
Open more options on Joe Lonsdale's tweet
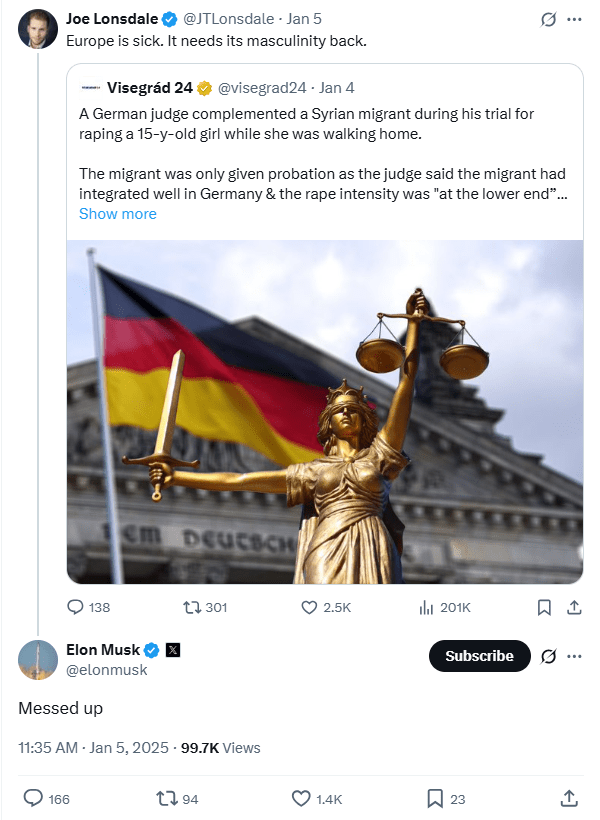click(574, 19)
